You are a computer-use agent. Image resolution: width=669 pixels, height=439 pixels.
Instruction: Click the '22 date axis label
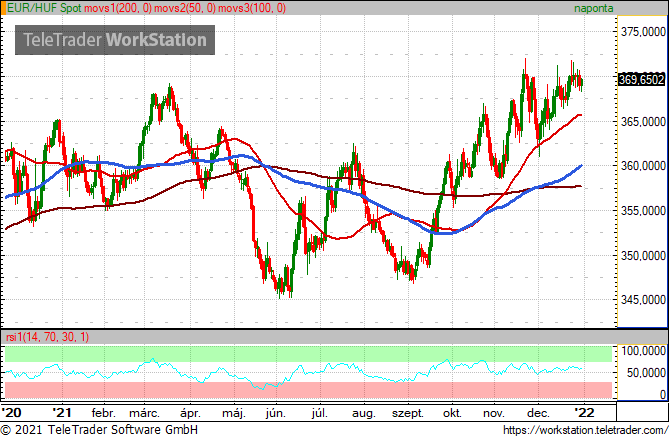pyautogui.click(x=584, y=413)
